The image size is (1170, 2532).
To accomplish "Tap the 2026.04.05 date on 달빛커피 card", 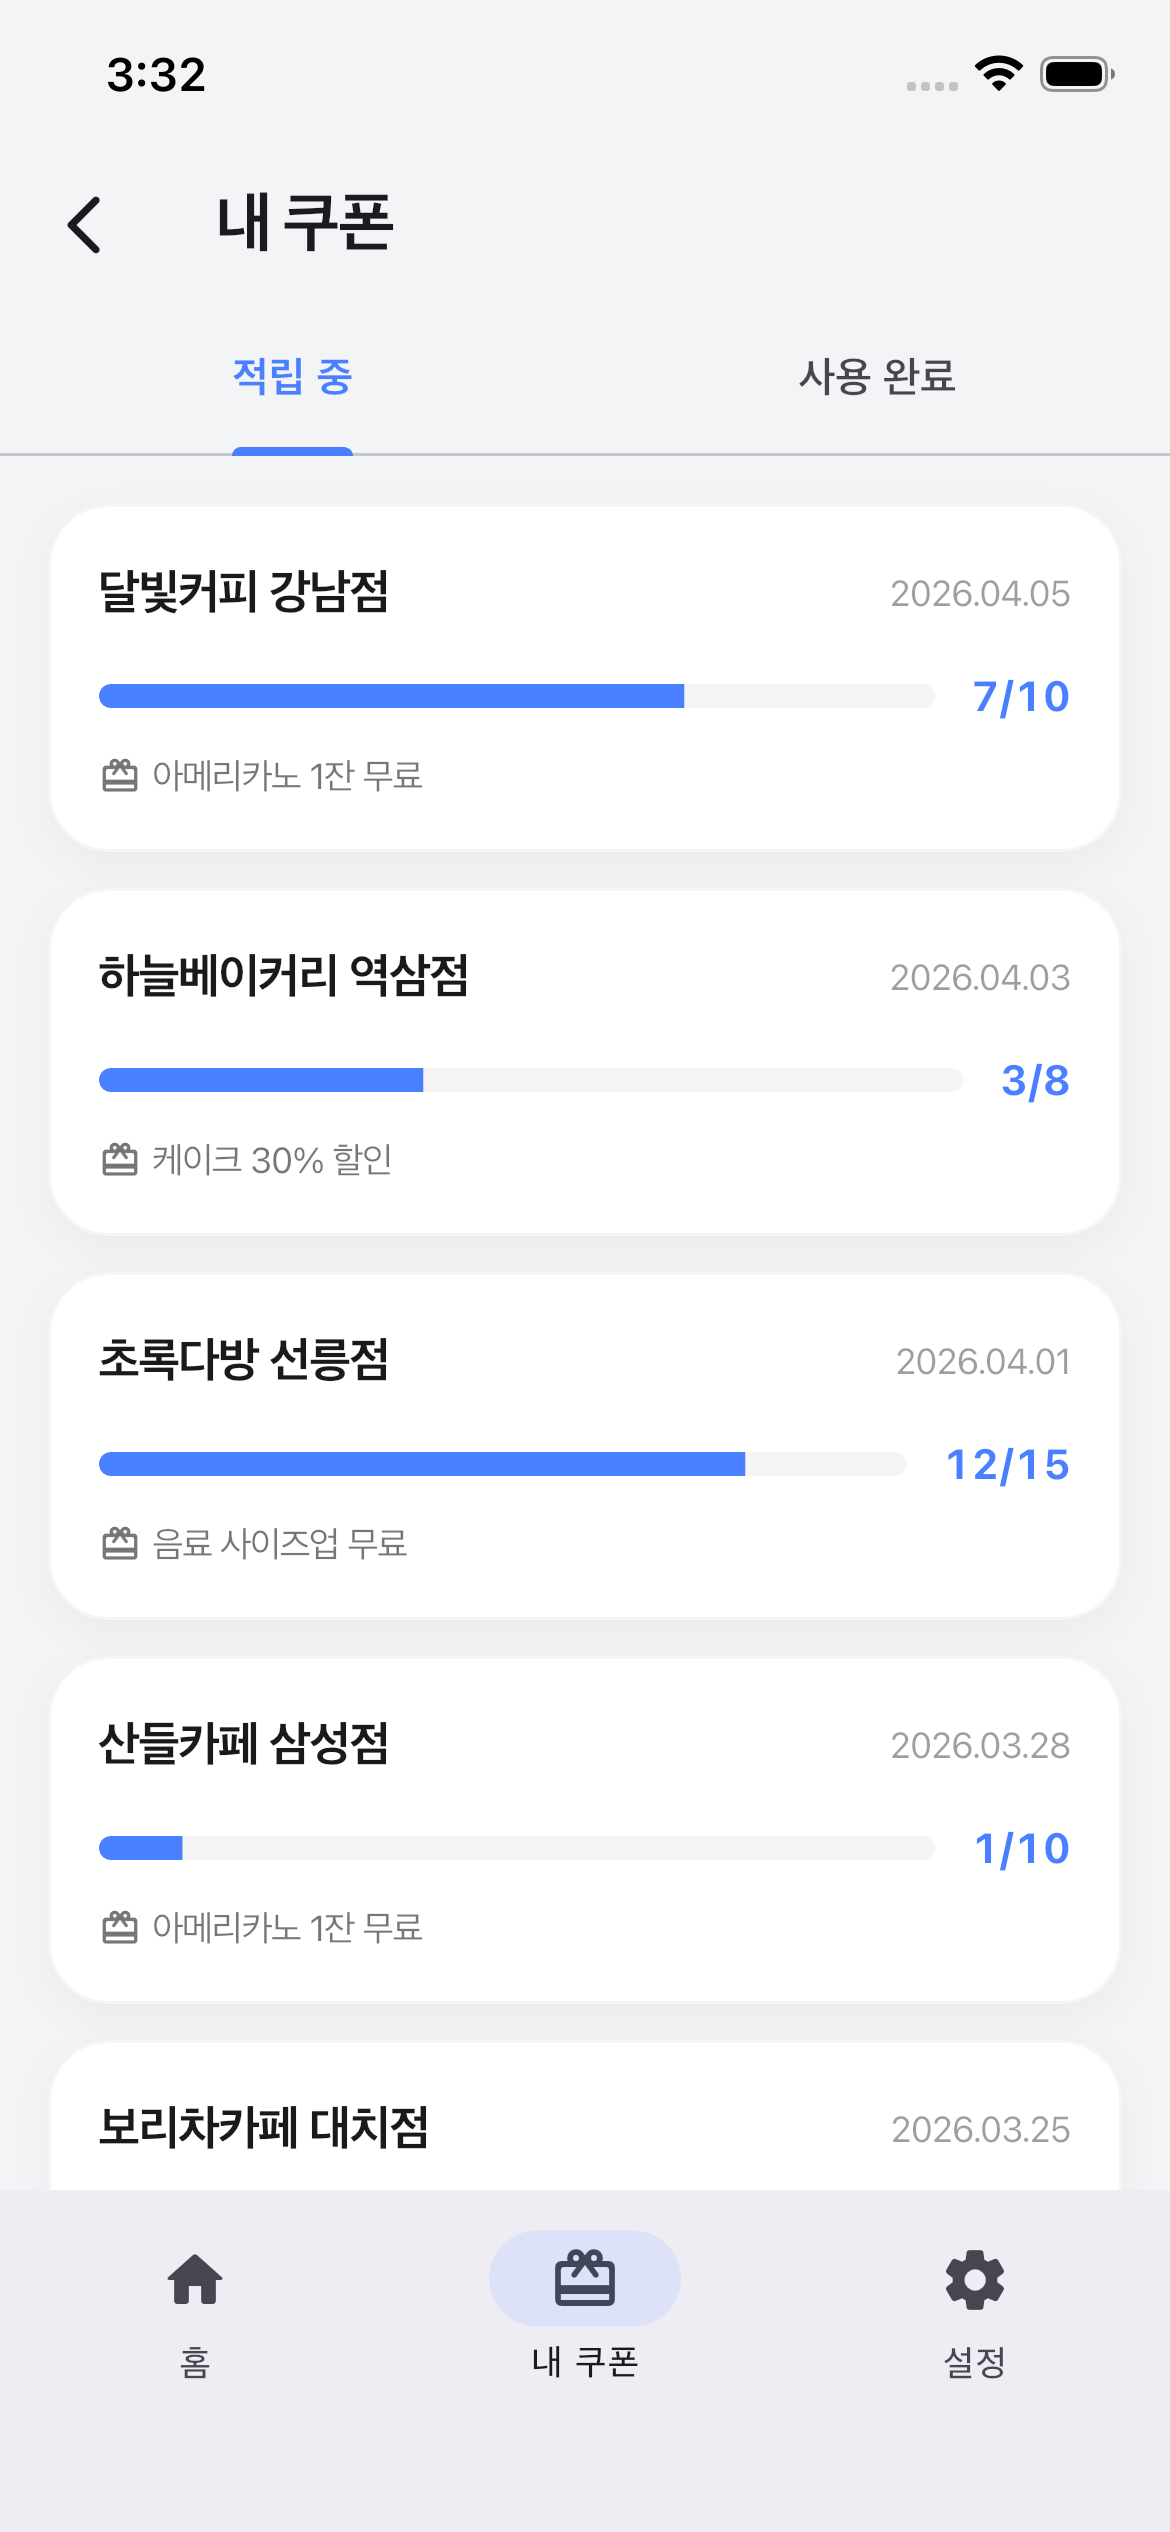I will tap(980, 594).
